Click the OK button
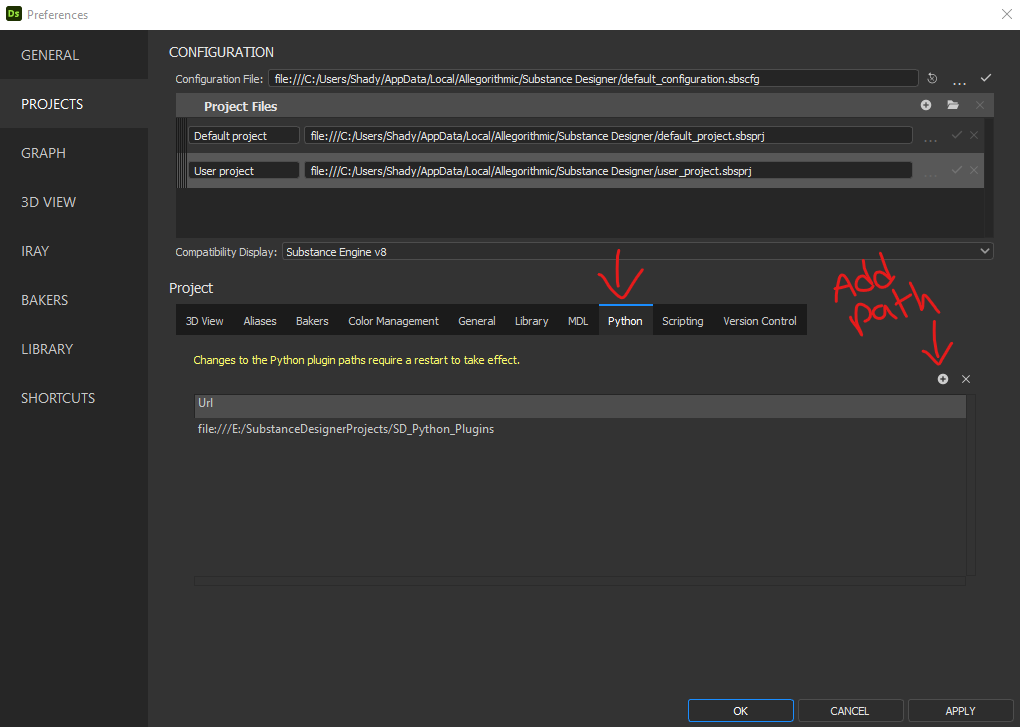The width and height of the screenshot is (1020, 727). [x=740, y=711]
